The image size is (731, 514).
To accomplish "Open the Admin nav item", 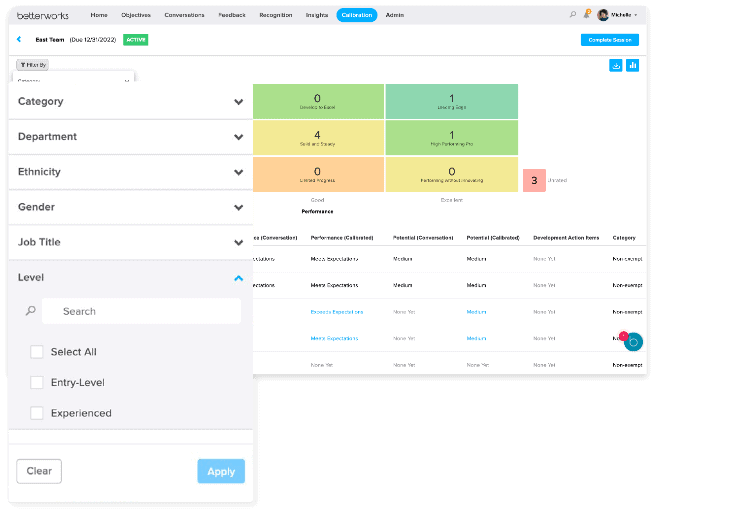I will click(x=394, y=15).
